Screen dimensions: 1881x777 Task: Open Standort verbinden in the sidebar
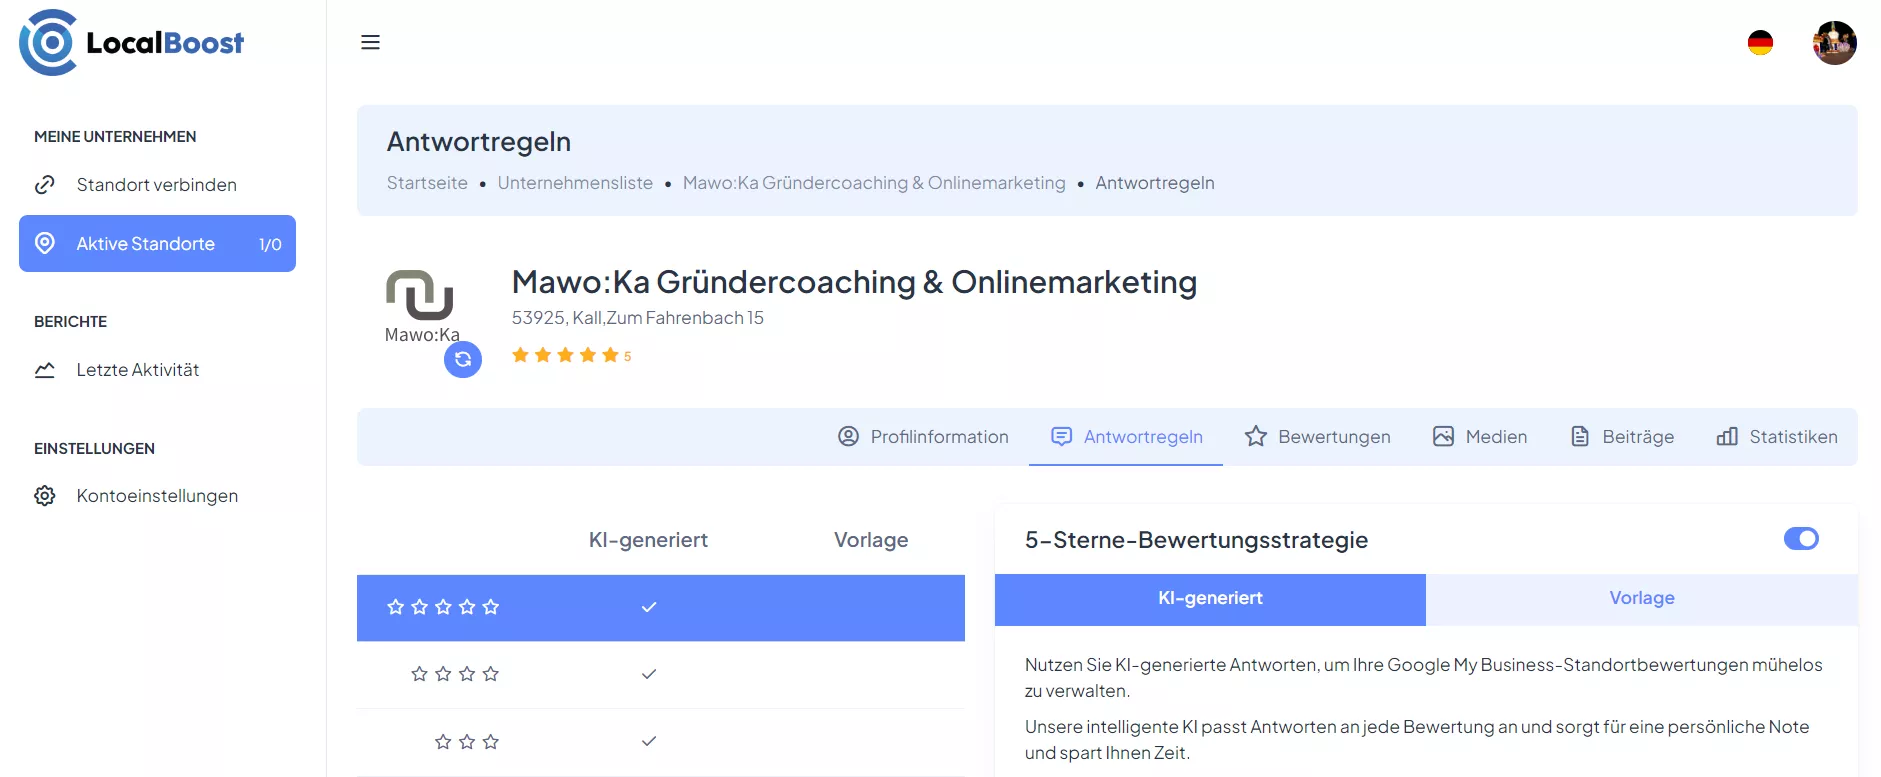click(157, 185)
